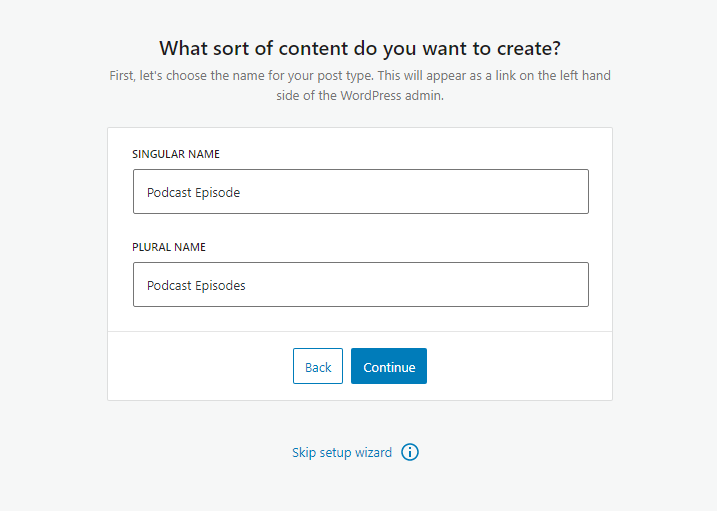Viewport: 717px width, 511px height.
Task: Focus the Singular Name input field
Action: 360,192
